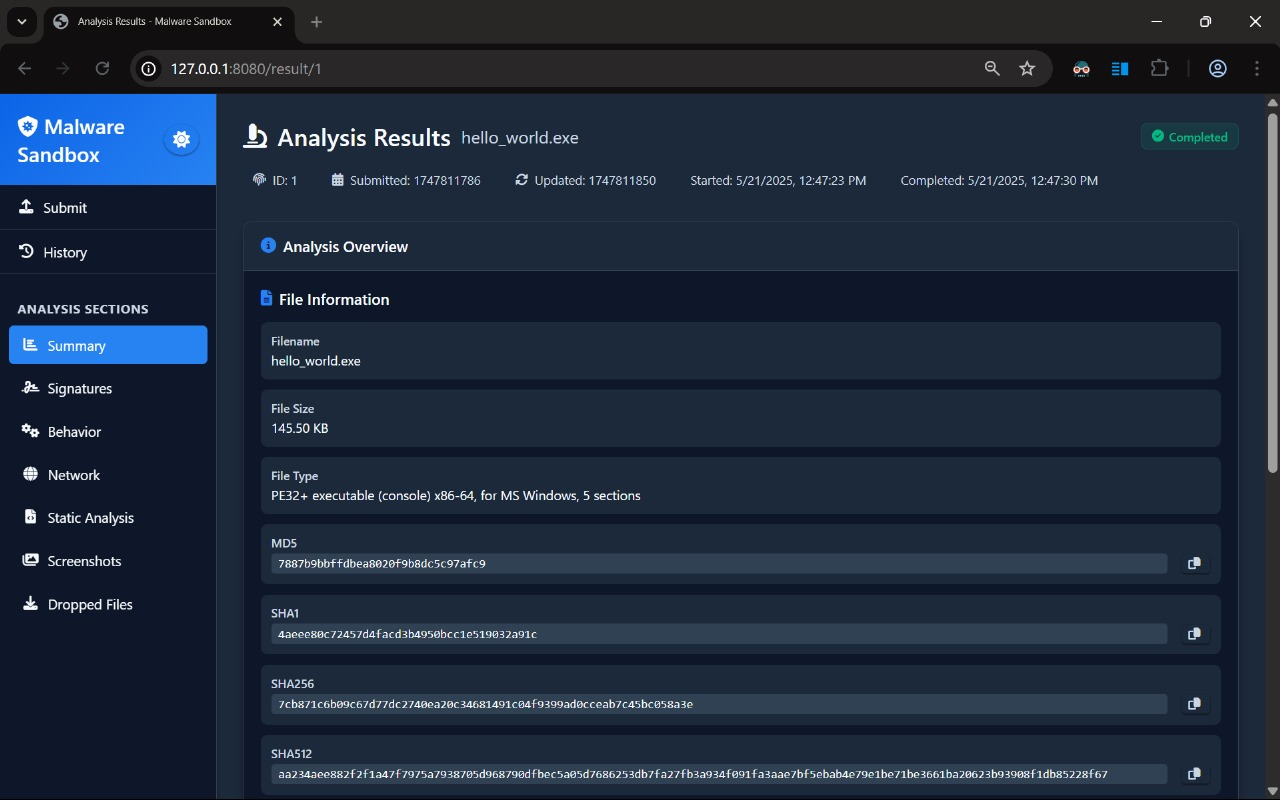This screenshot has width=1280, height=800.
Task: Open the Dropped Files section
Action: [108, 604]
